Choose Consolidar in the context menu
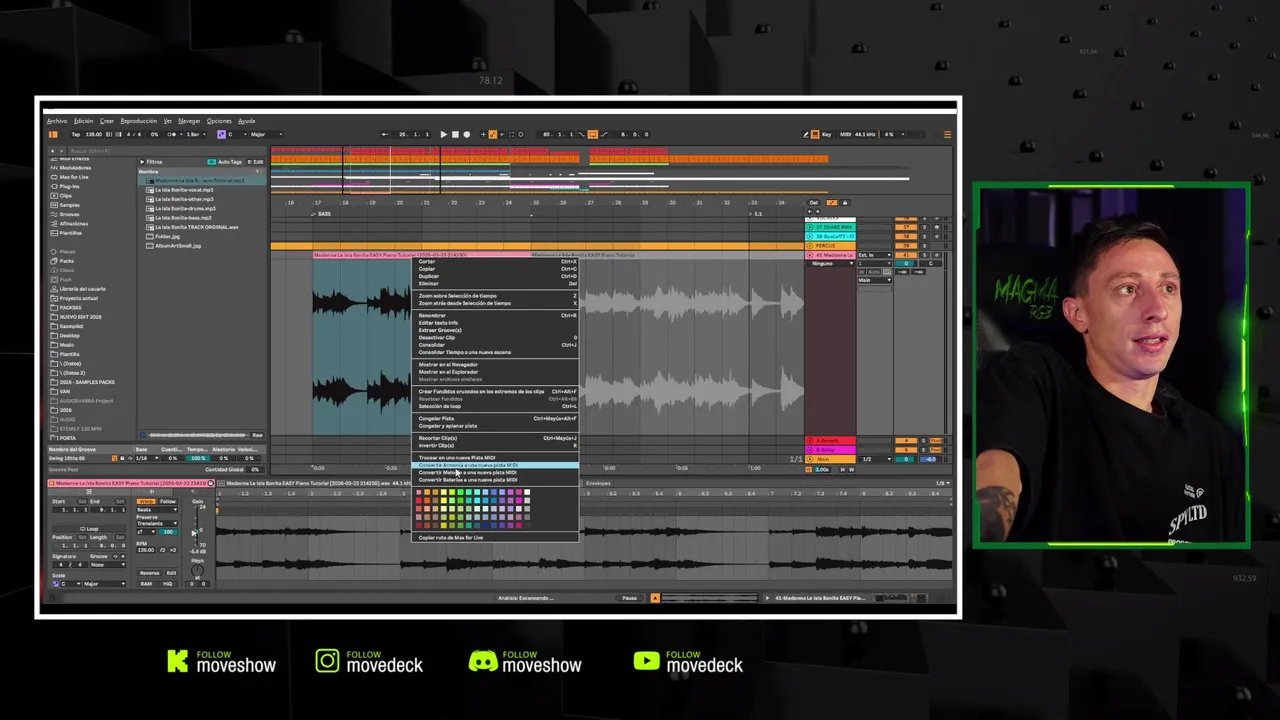Viewport: 1280px width, 720px height. 496,345
